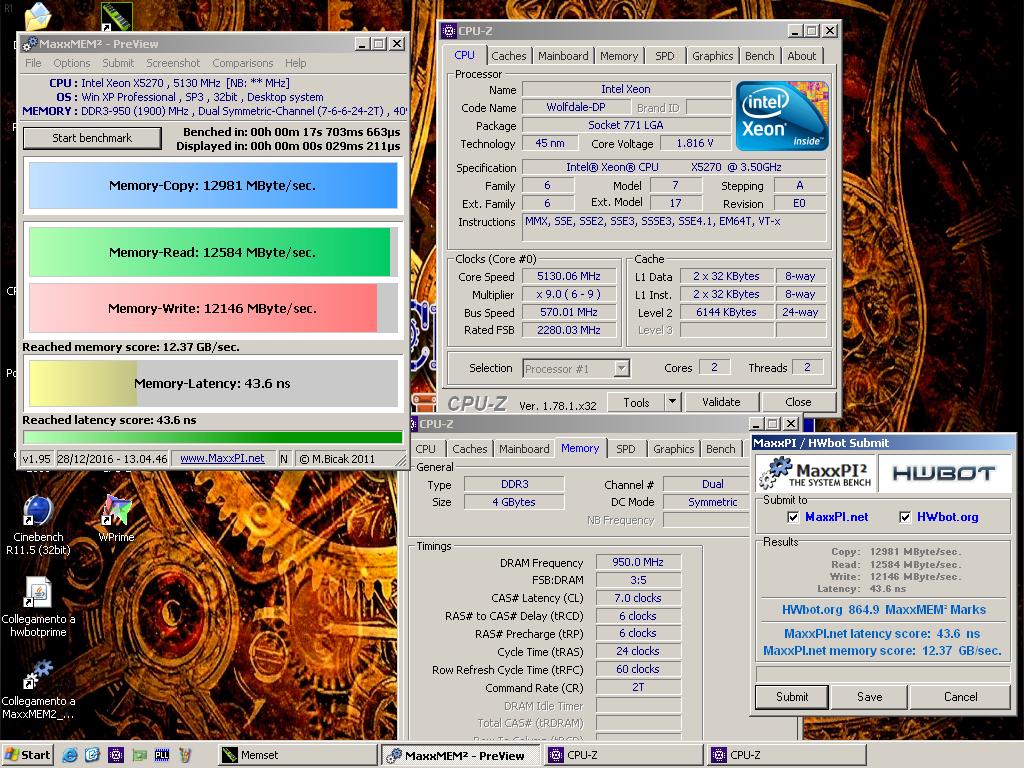Click the Tools button in CPU-Z

(x=636, y=402)
